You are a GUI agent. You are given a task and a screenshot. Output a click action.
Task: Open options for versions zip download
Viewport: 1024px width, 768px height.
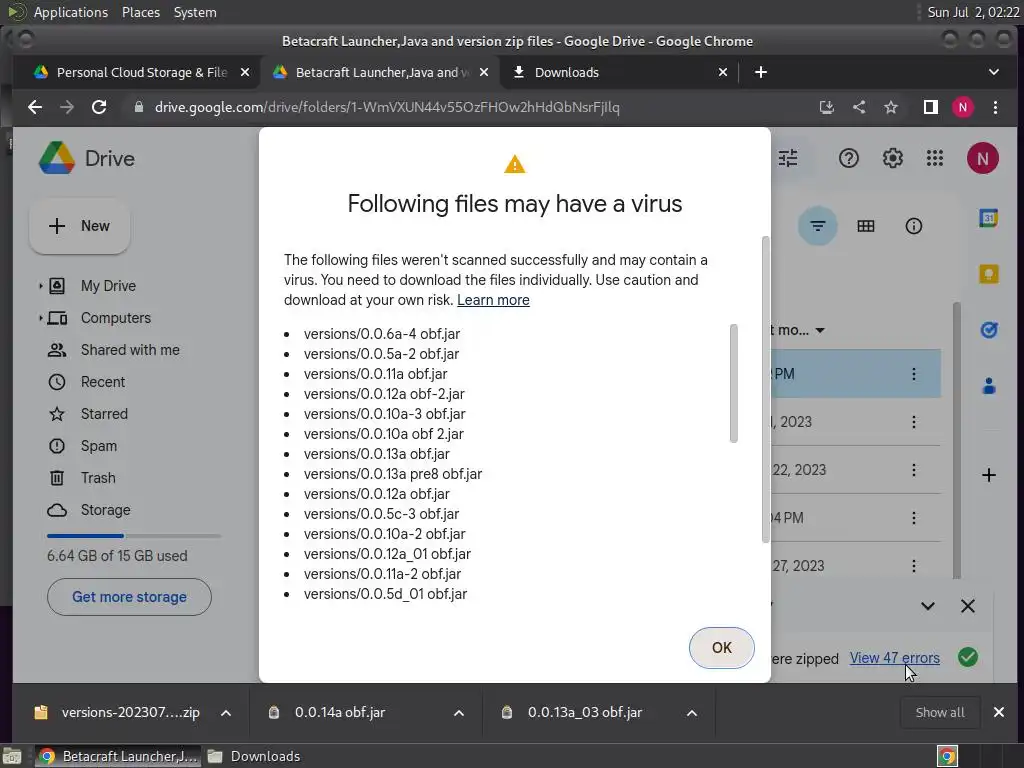(226, 713)
